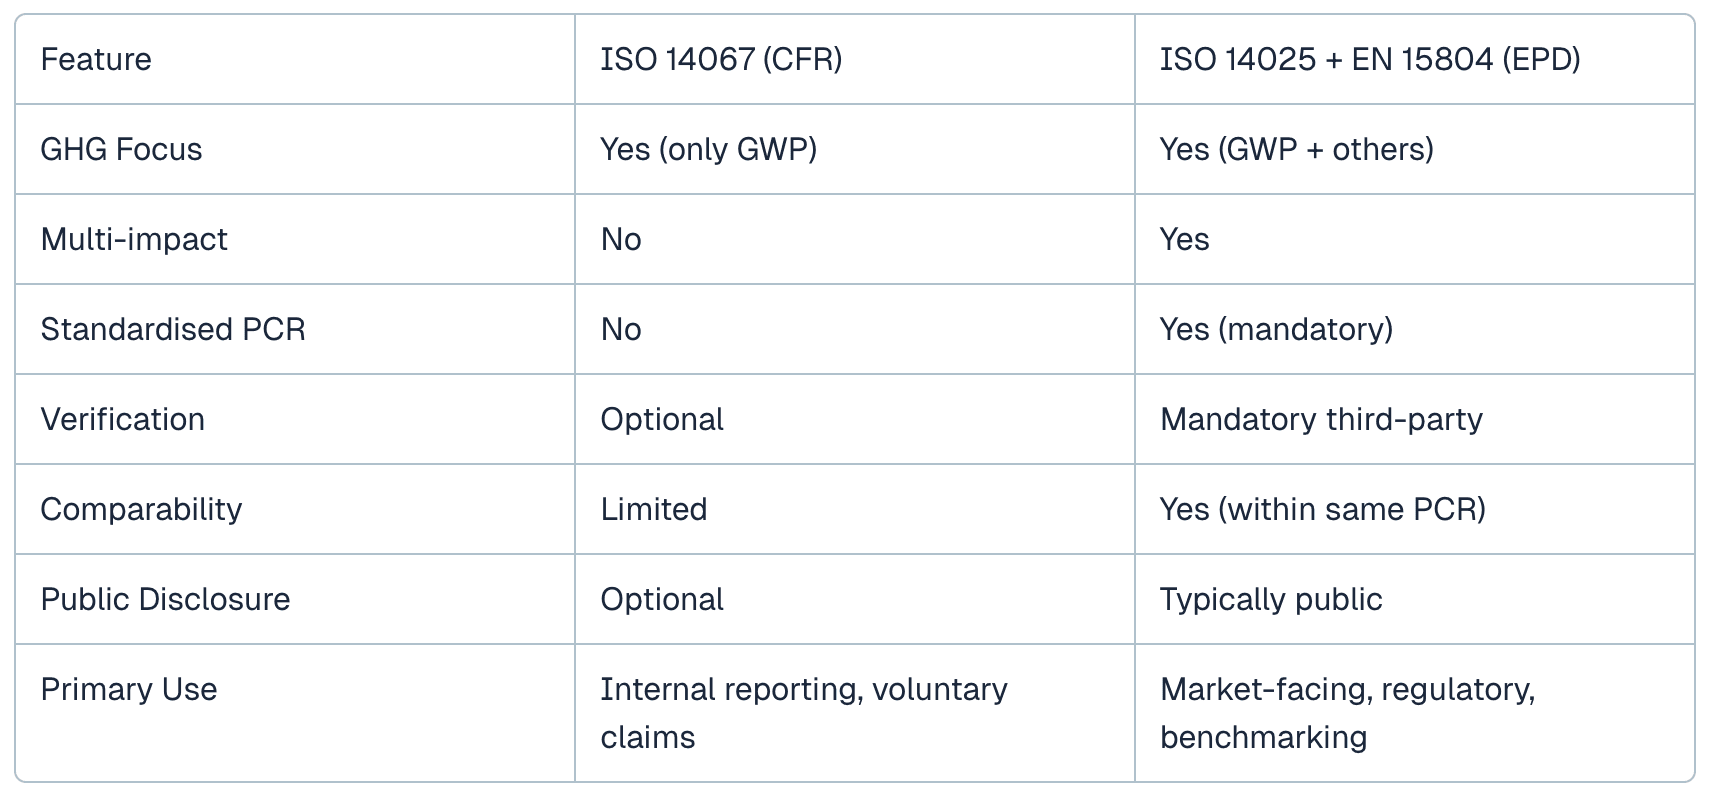Select the "GHG Focus" row label
This screenshot has height=796, width=1710.
tap(121, 149)
